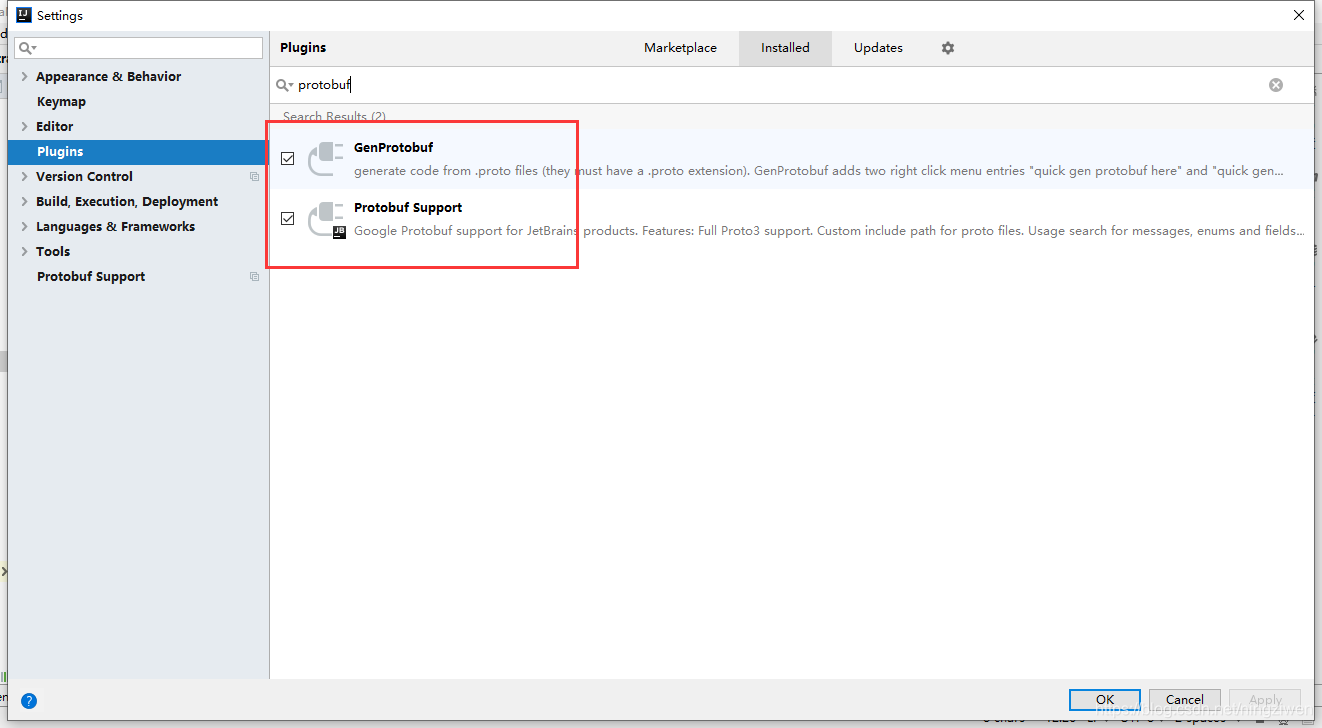The image size is (1322, 728).
Task: Select the Protobuf Support plugin title
Action: [408, 208]
